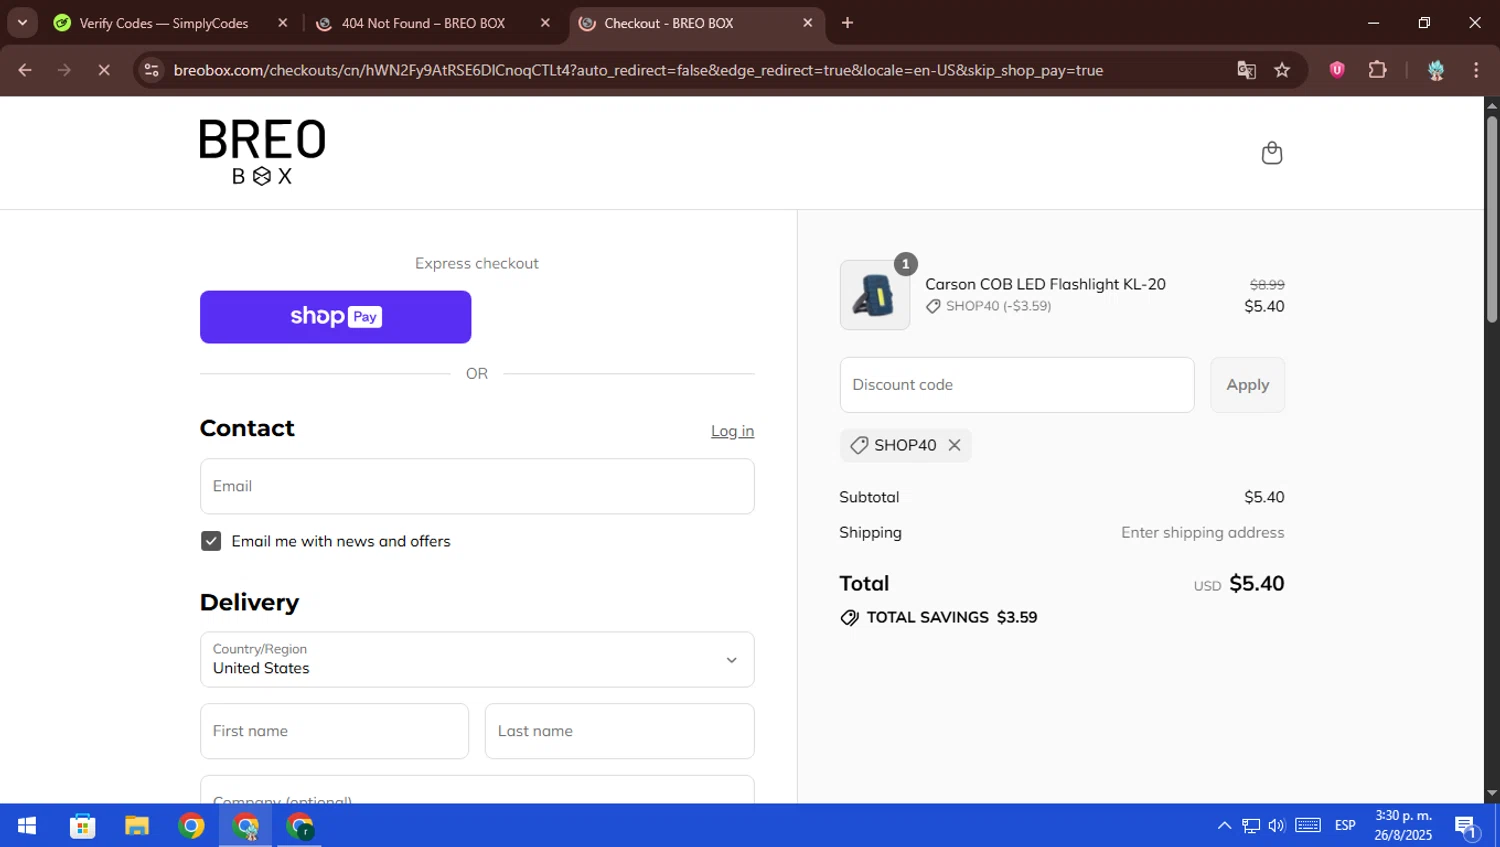
Task: Click the Carson flashlight product thumbnail
Action: click(874, 295)
